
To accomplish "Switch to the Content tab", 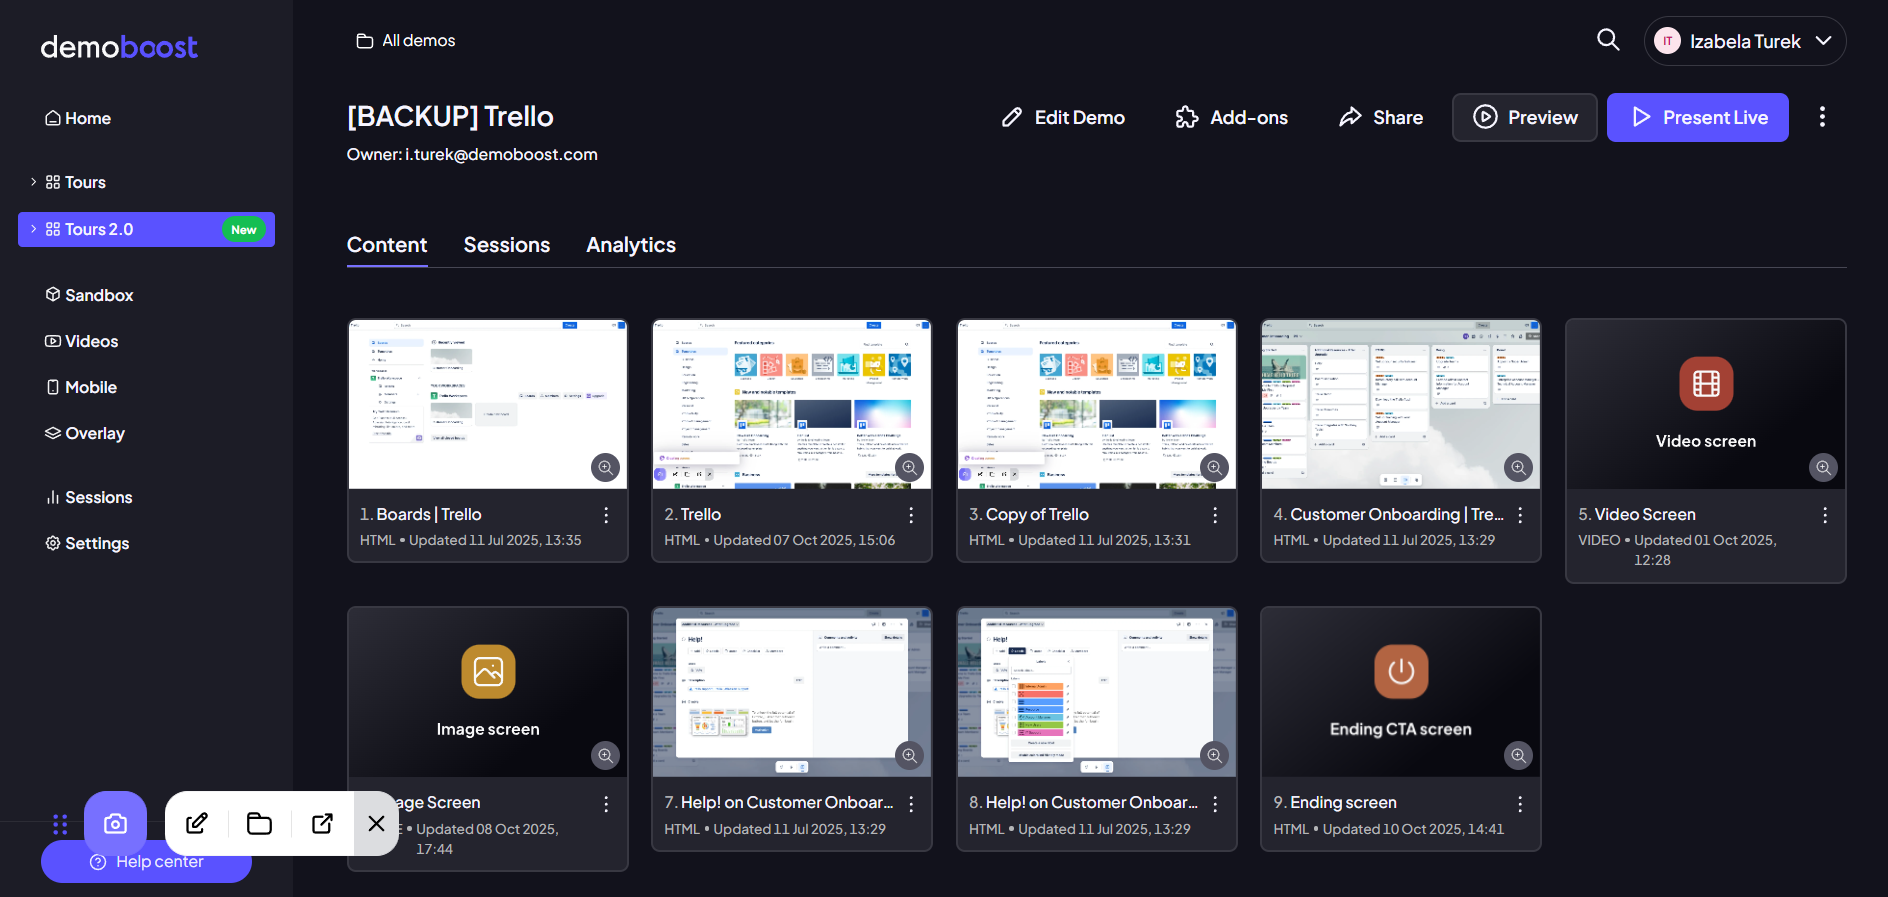I will click(387, 245).
